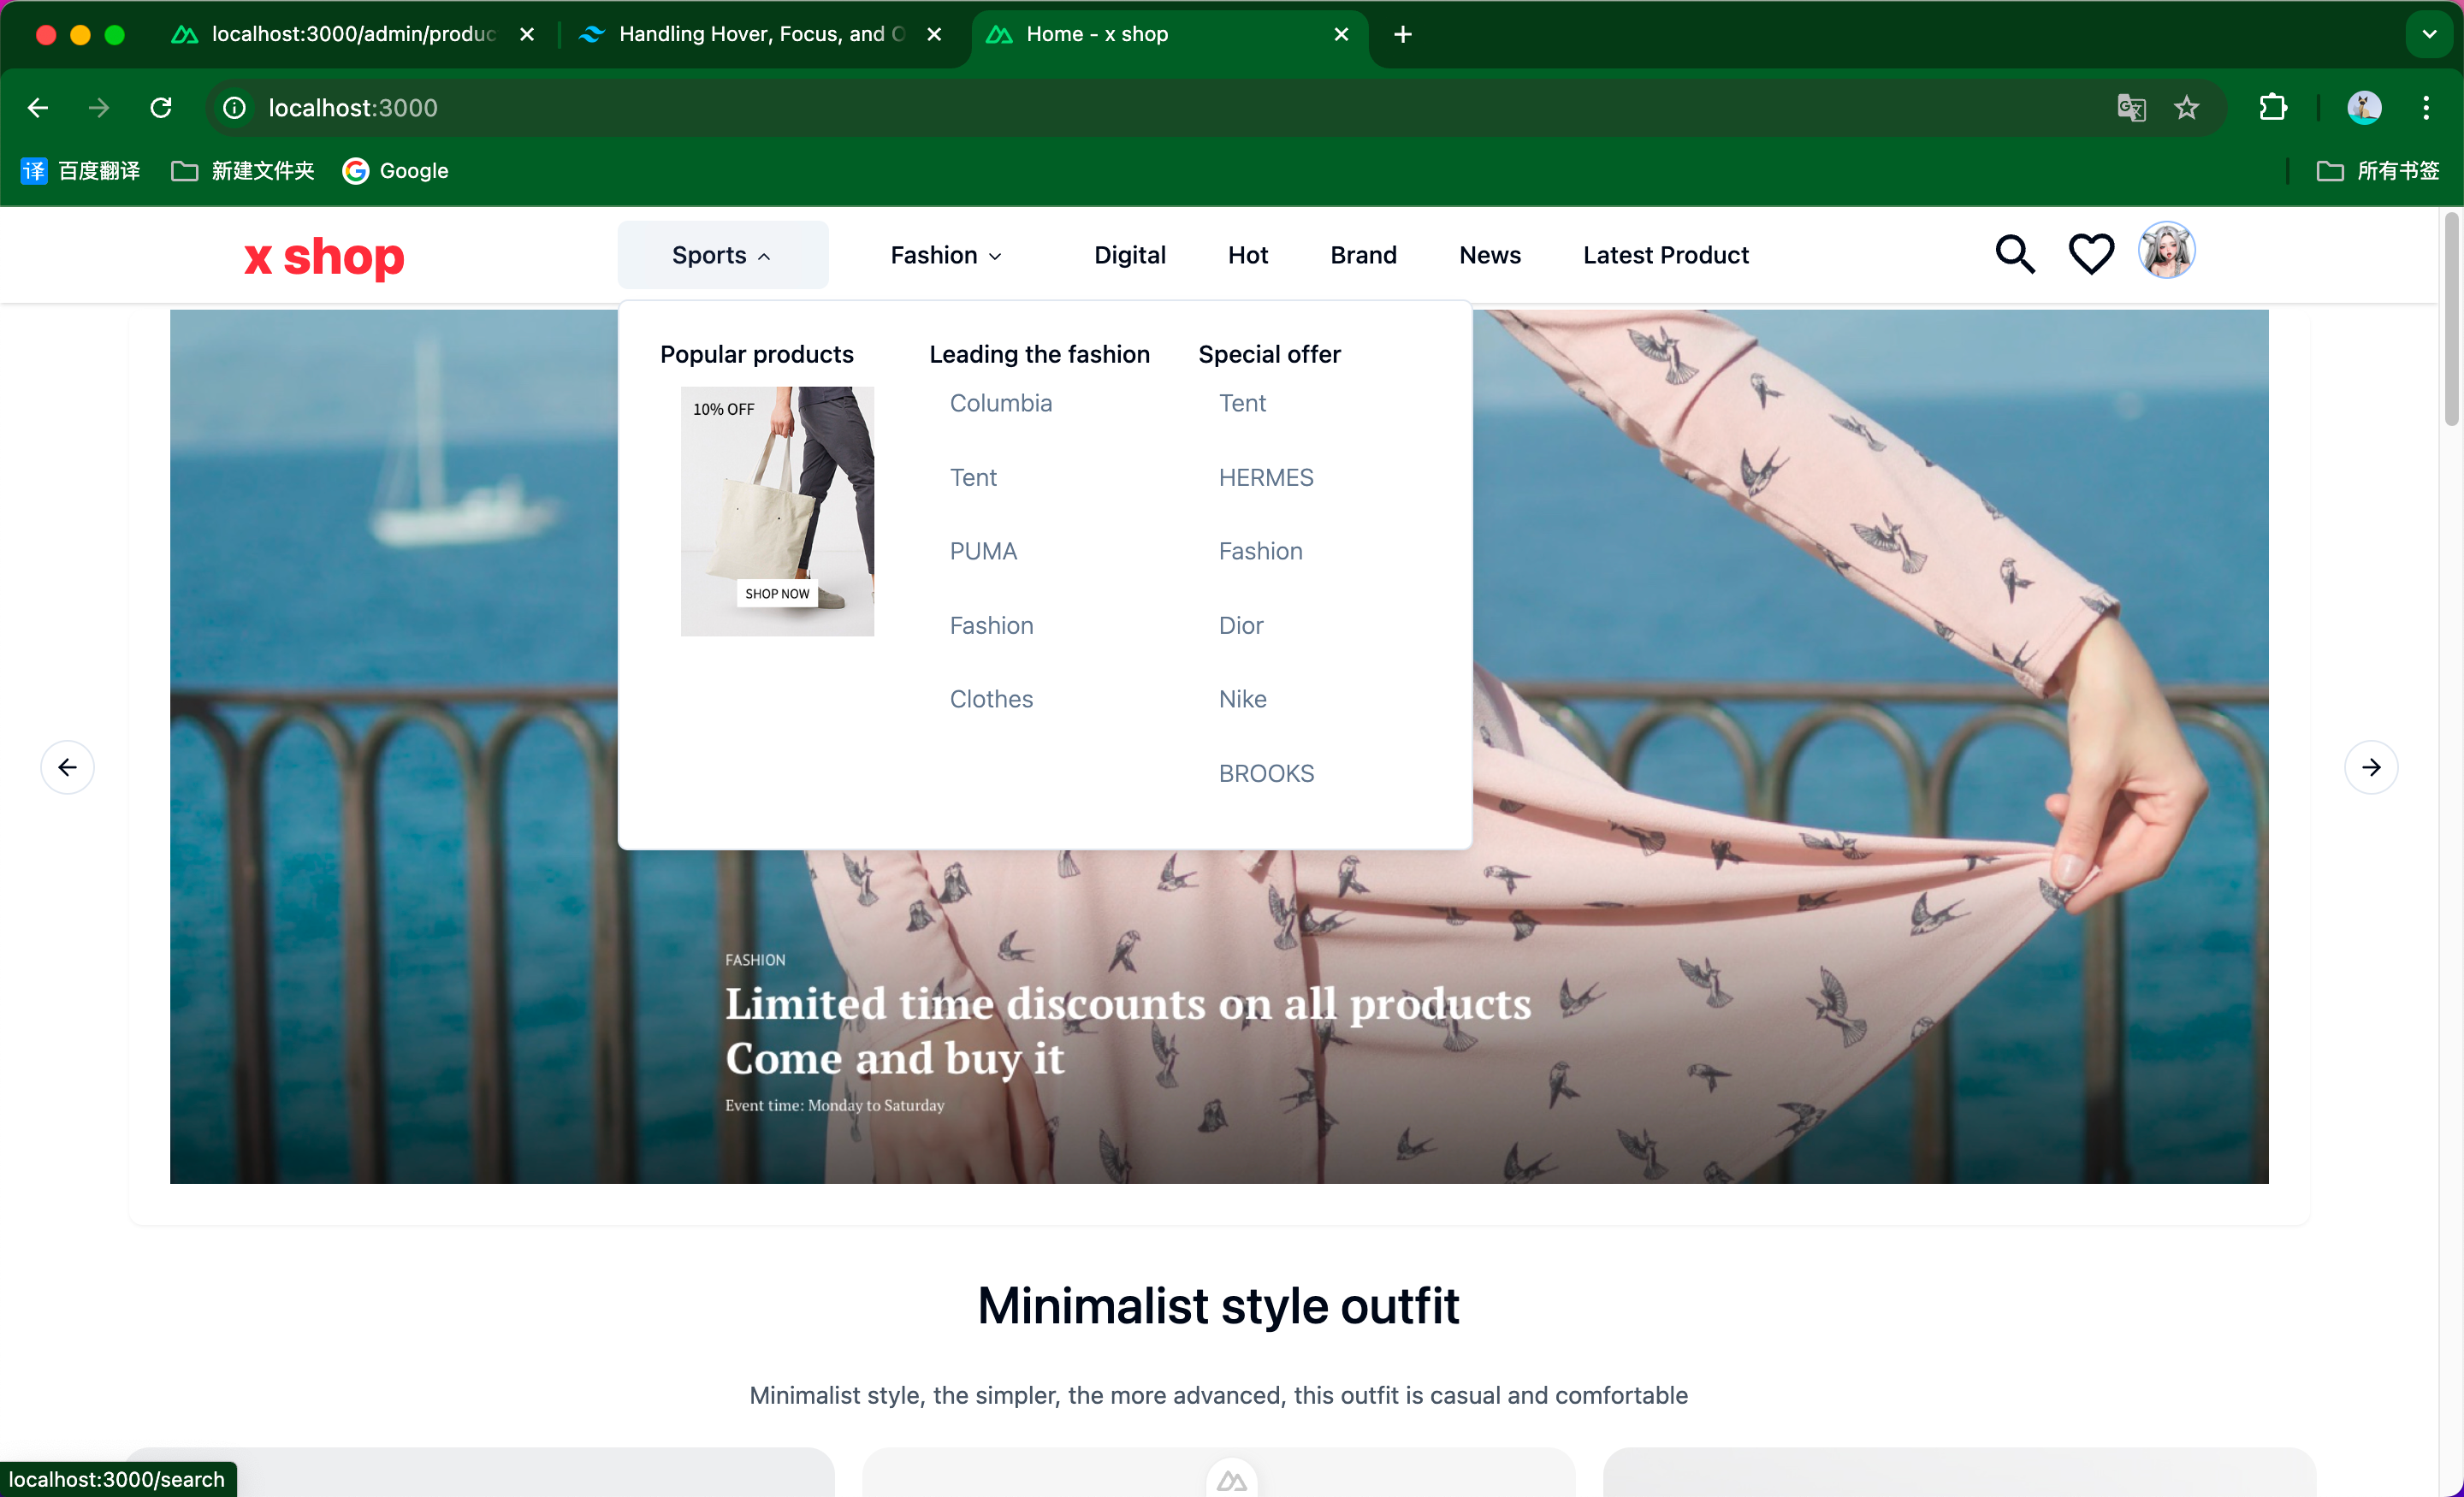Expand the Fashion dropdown menu
This screenshot has width=2464, height=1497.
(x=946, y=255)
